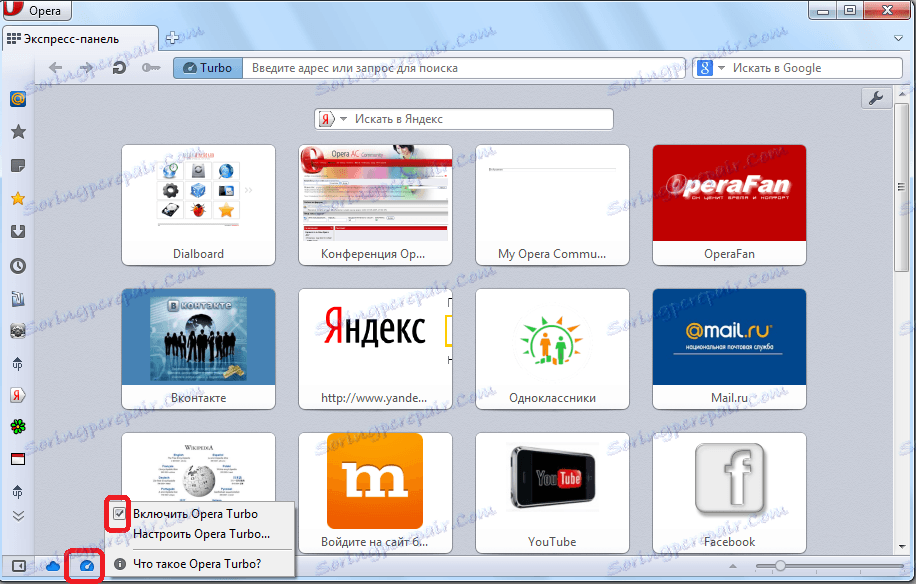The image size is (916, 584).
Task: Open the Яндекс speed dial tile
Action: point(376,349)
